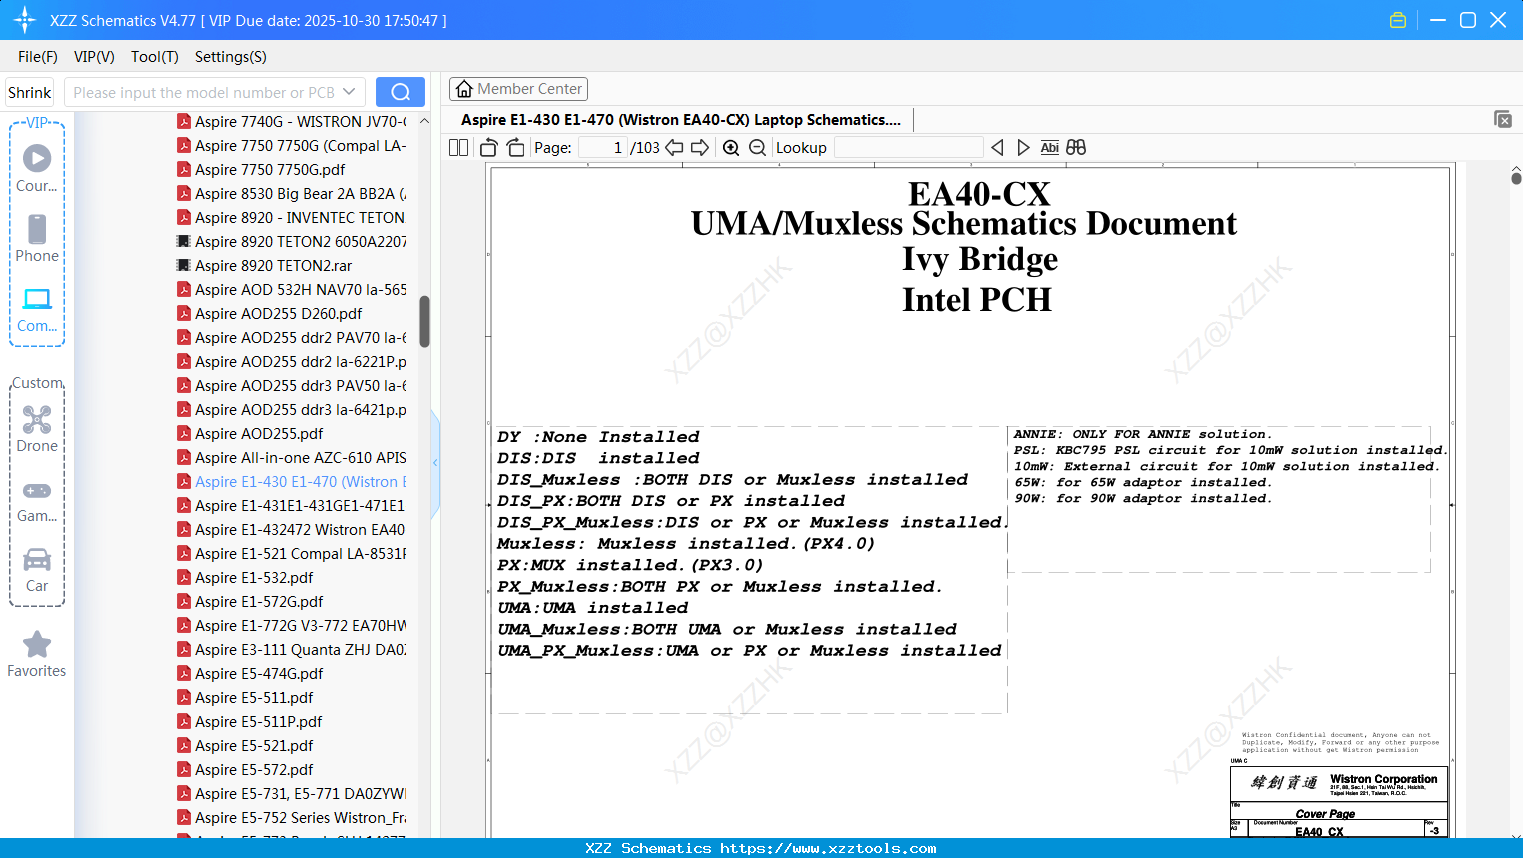Click the XZZ Schematics app logo

click(x=25, y=20)
